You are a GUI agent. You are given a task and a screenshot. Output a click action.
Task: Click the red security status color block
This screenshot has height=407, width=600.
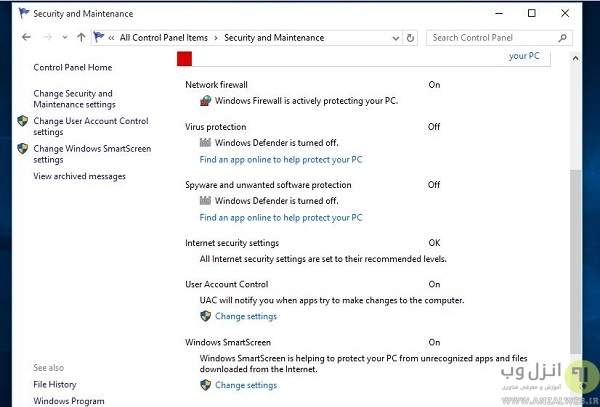(x=184, y=59)
